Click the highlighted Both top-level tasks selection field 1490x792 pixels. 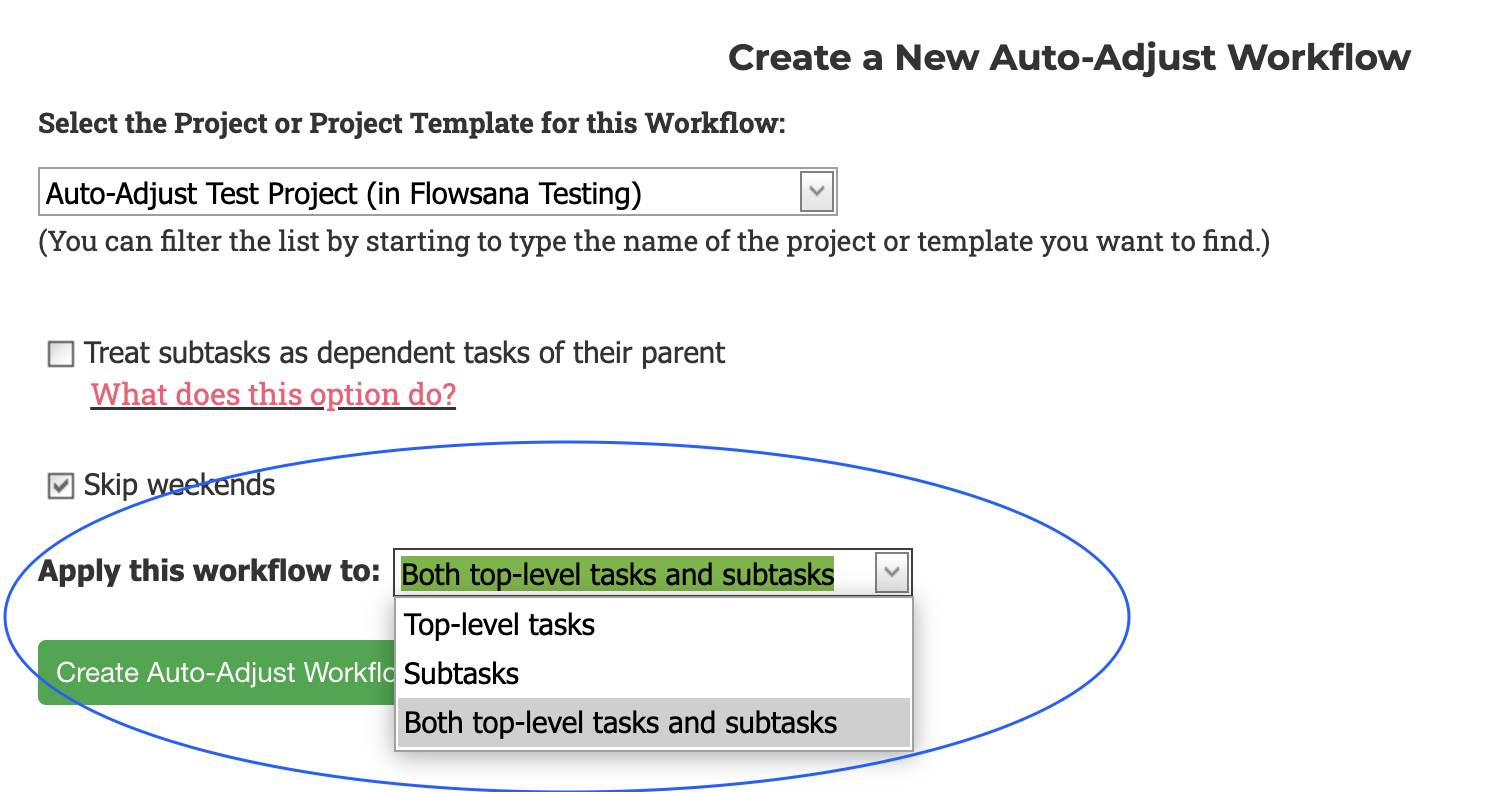tap(617, 574)
